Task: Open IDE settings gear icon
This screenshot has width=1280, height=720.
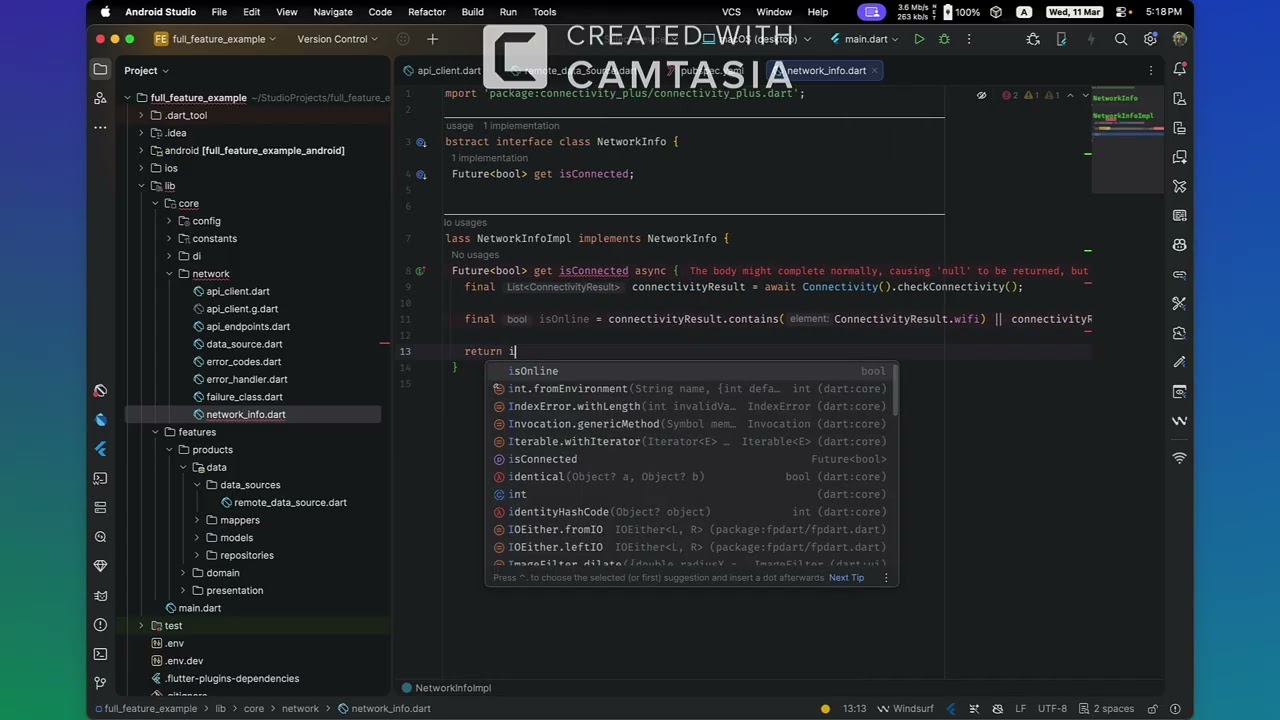Action: [1150, 39]
